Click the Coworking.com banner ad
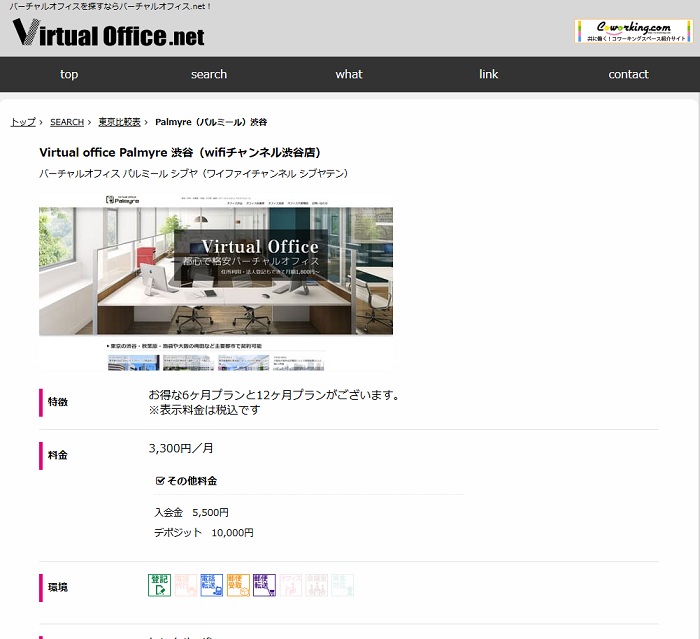 [633, 31]
